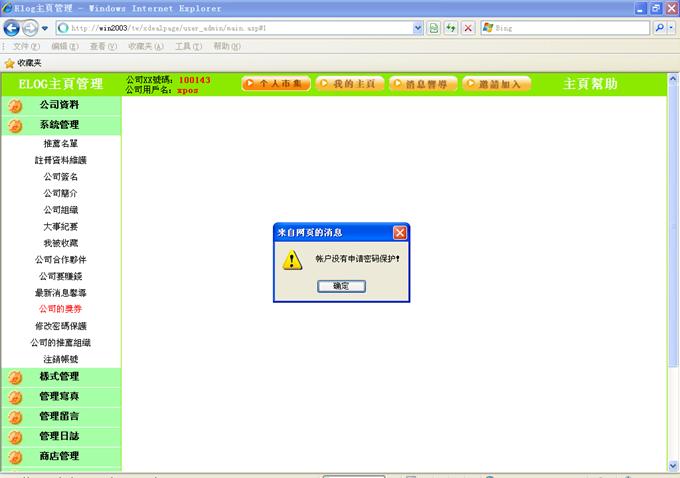Click into the Bing search field
This screenshot has width=680, height=478.
coord(570,28)
